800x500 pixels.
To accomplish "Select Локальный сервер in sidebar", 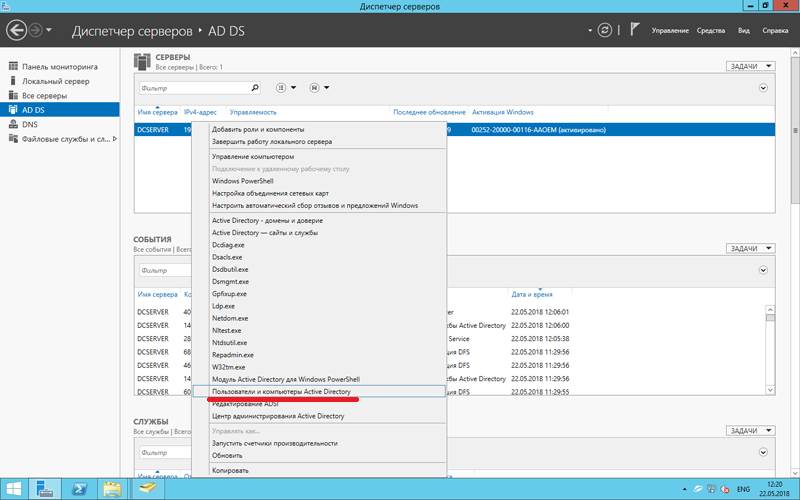I will 55,80.
